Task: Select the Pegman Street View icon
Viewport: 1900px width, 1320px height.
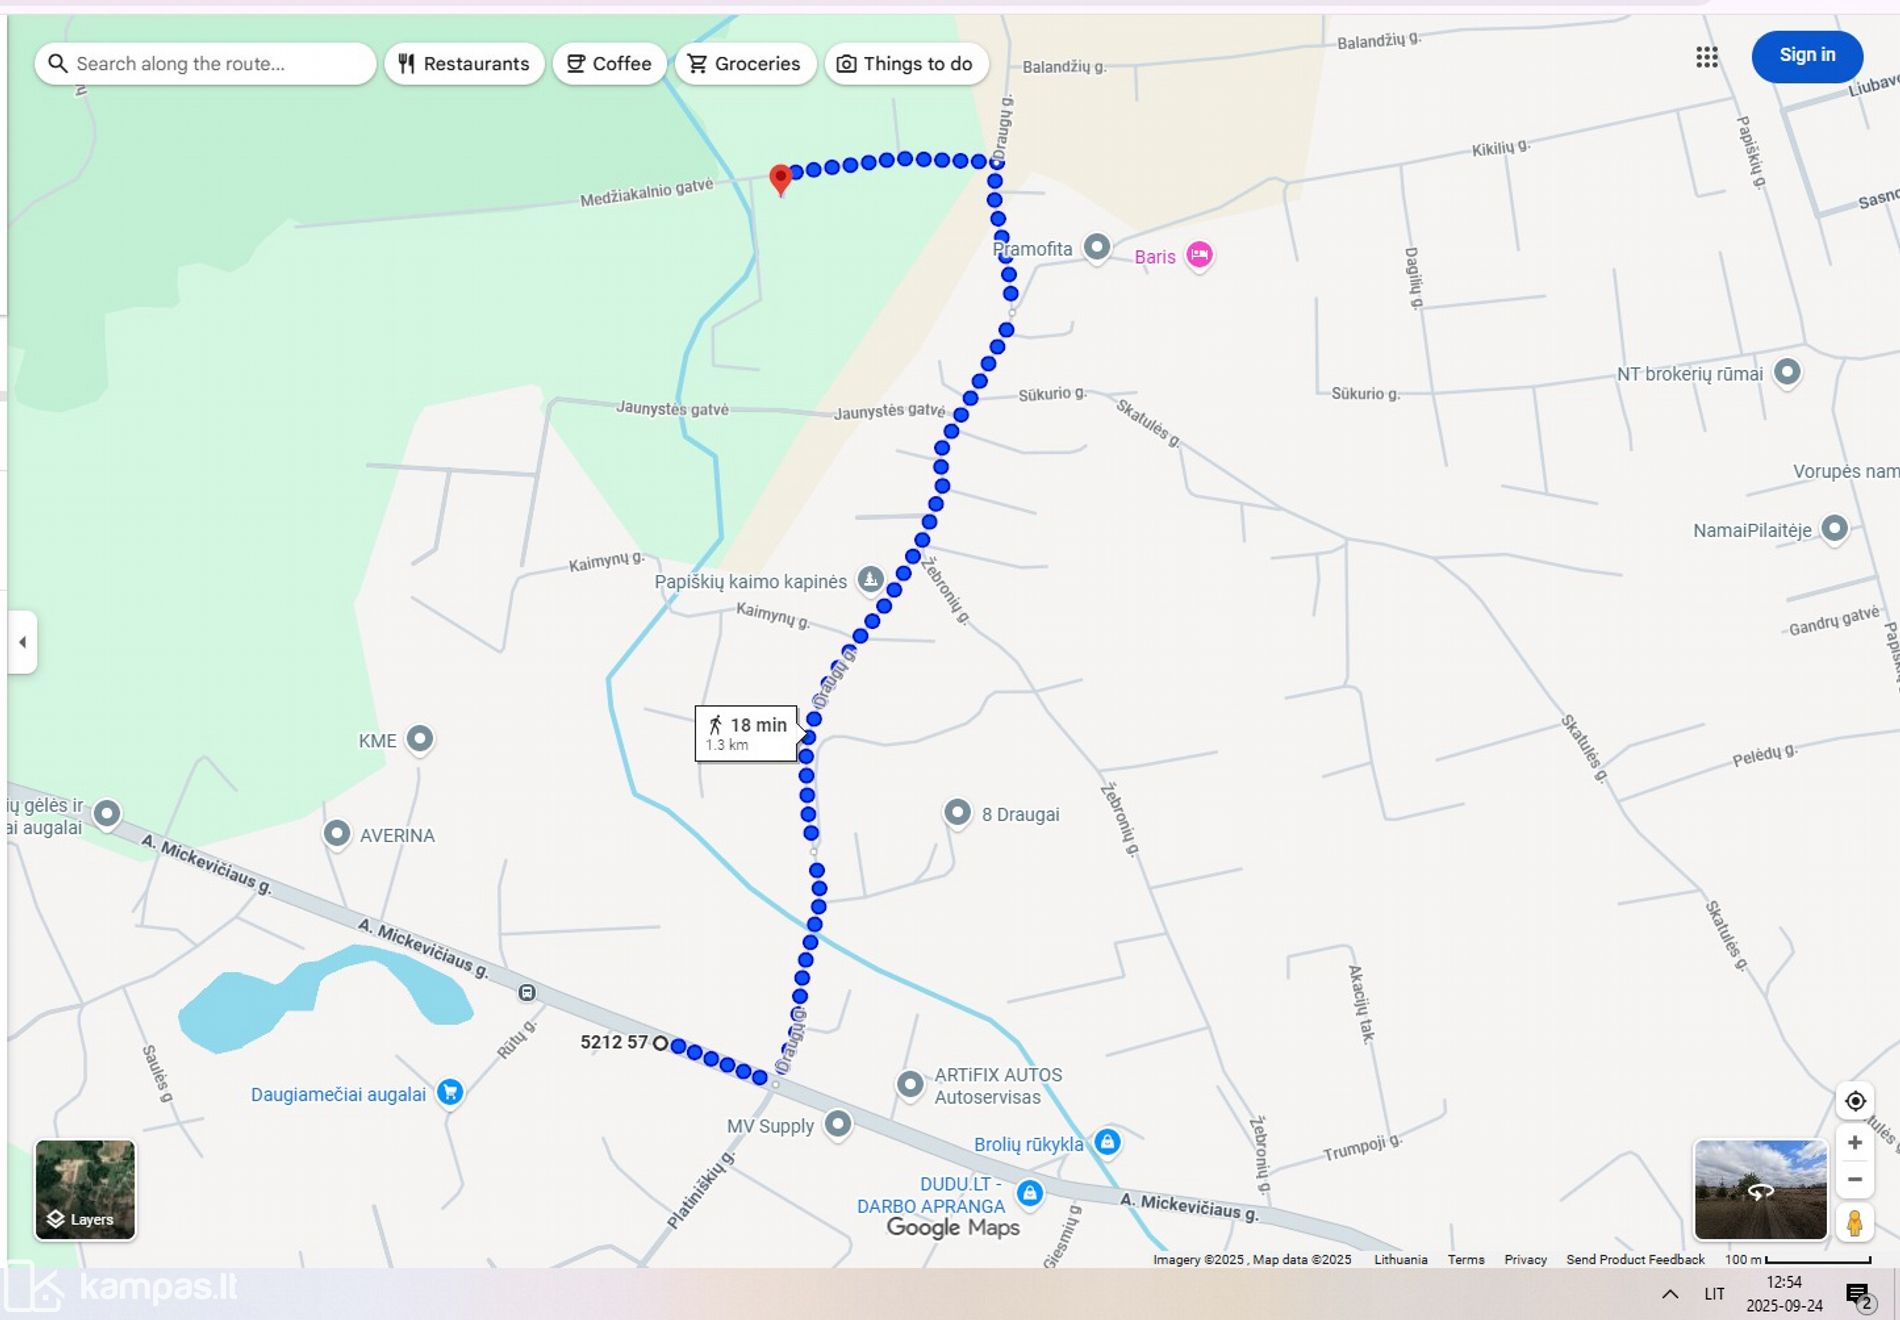Action: 1855,1223
